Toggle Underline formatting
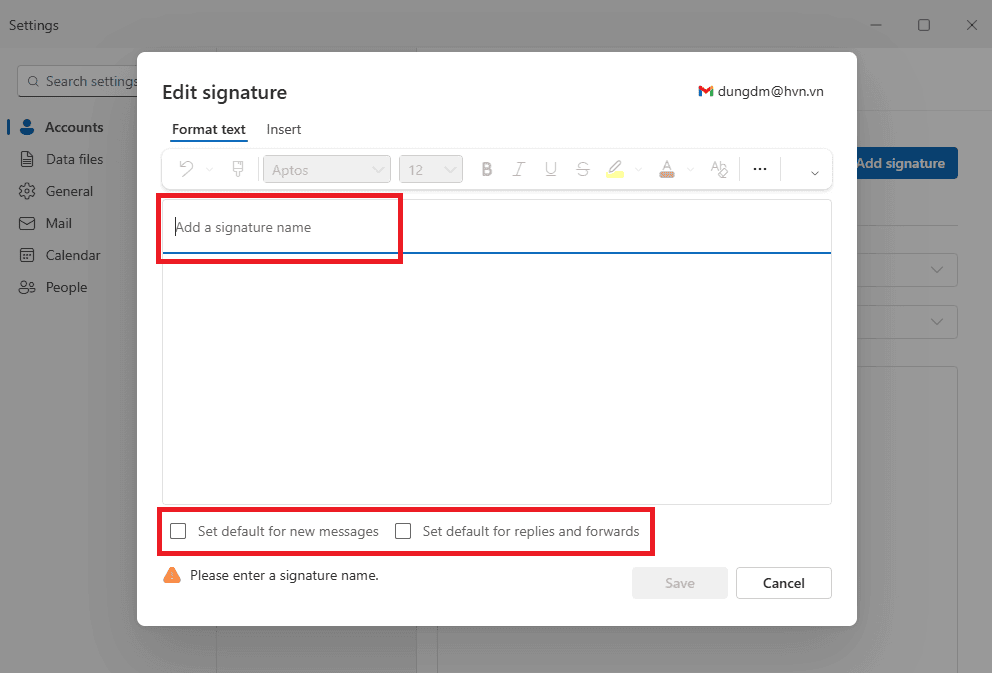This screenshot has width=992, height=673. [550, 169]
